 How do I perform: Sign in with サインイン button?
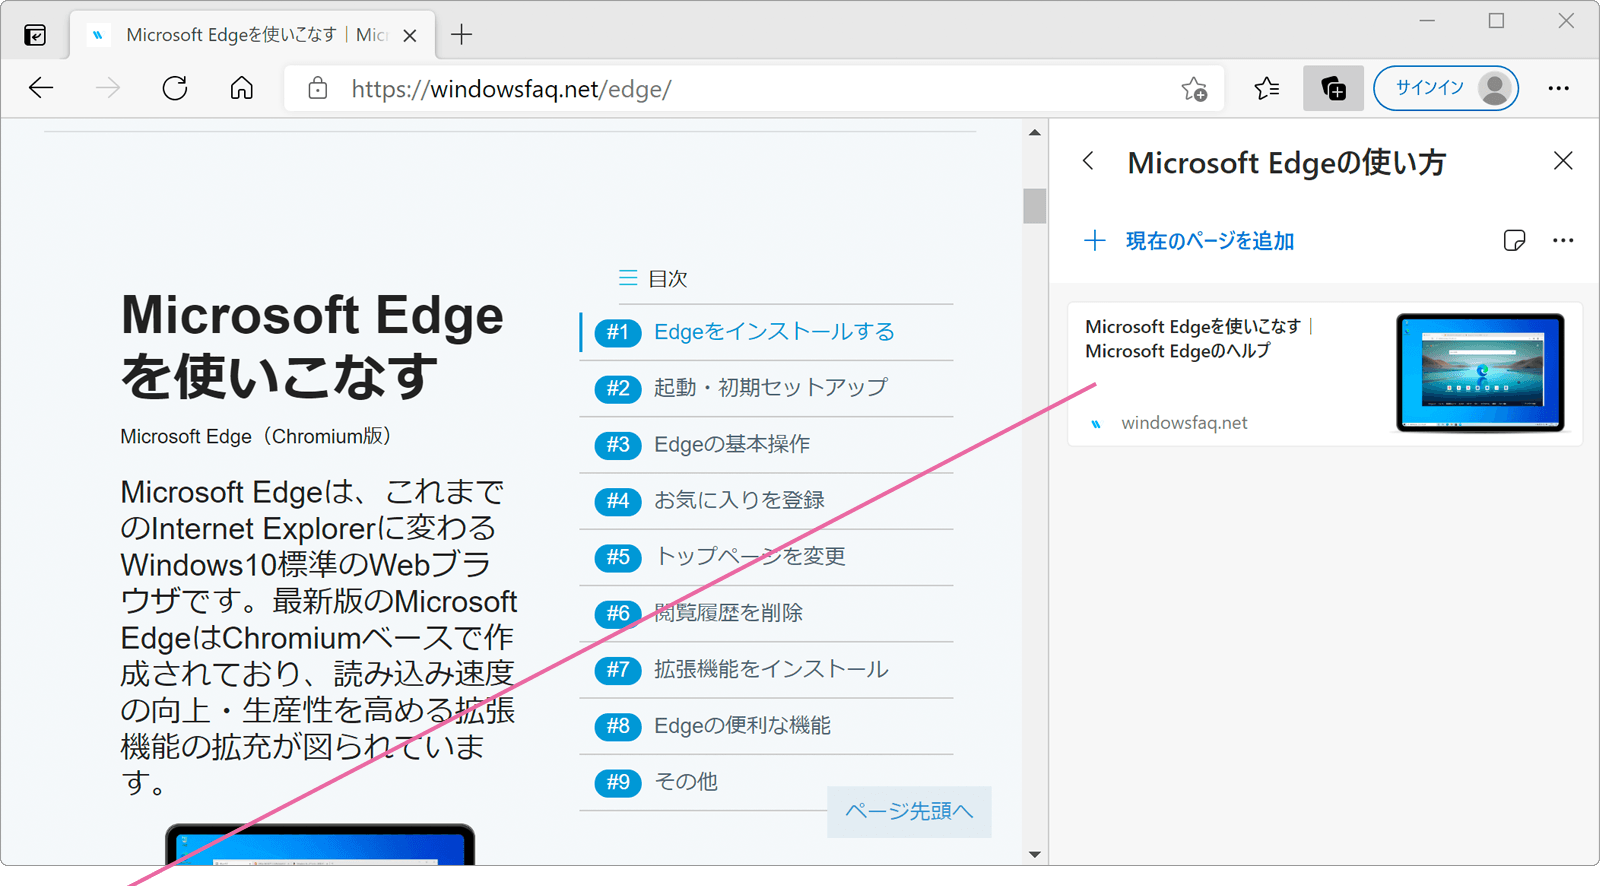click(1446, 88)
